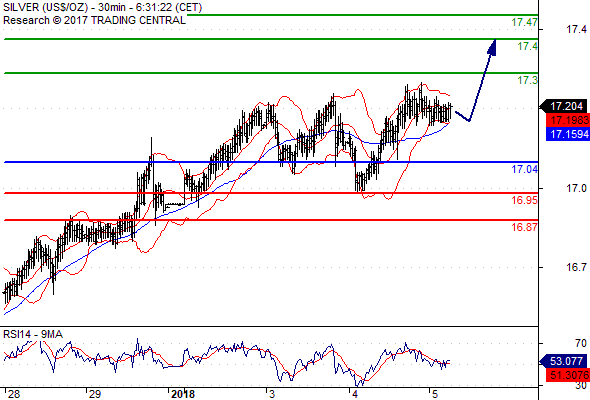Click the 16.7 price axis tick label
This screenshot has width=590, height=400.
click(576, 268)
